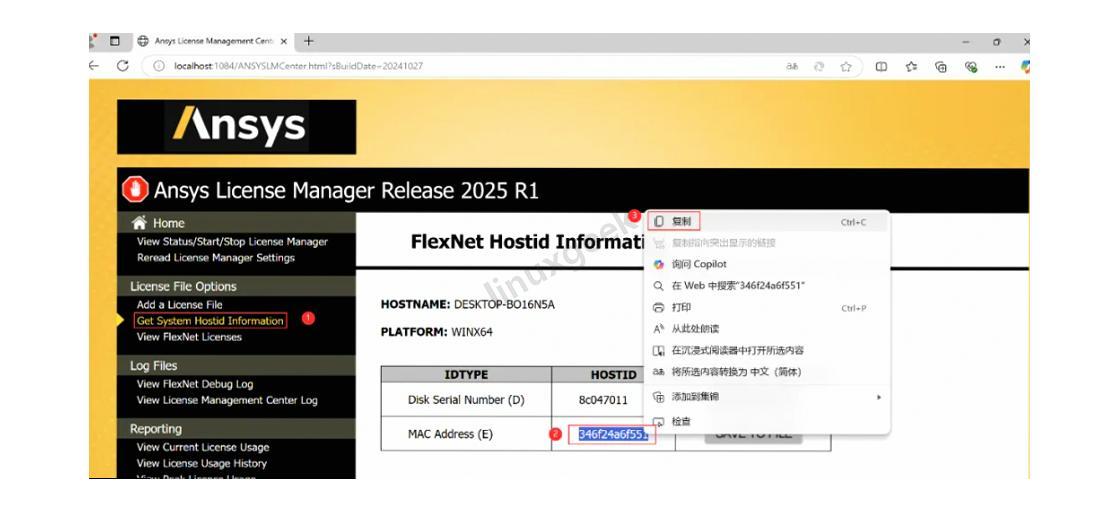Click hostname DESKTOP-BO16N5A text
The width and height of the screenshot is (1120, 513).
click(x=504, y=305)
